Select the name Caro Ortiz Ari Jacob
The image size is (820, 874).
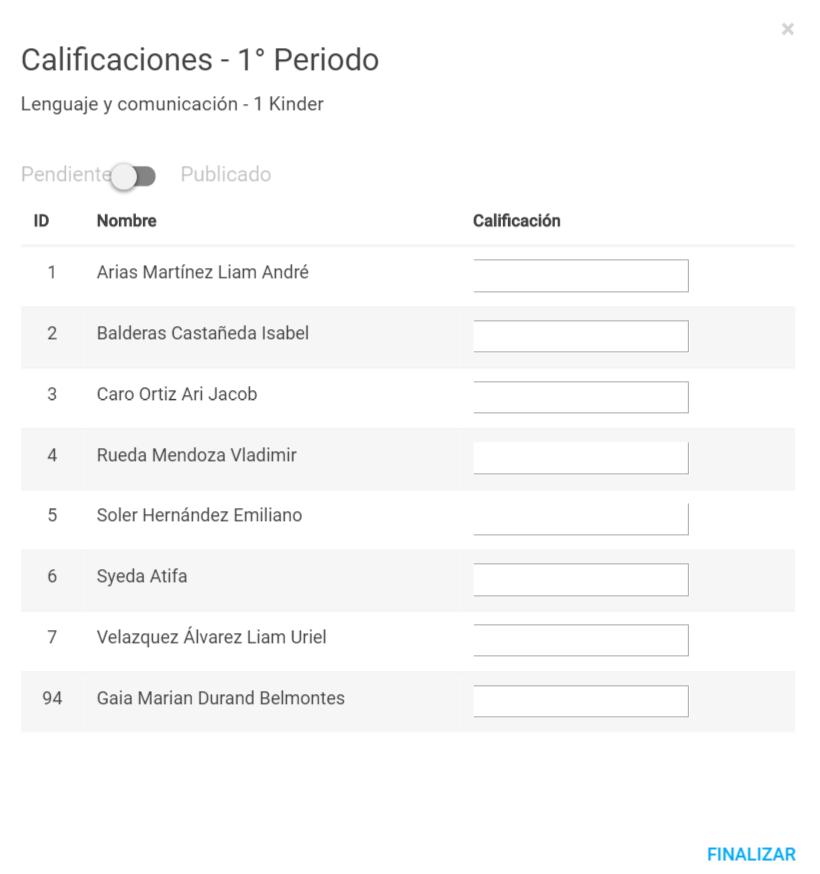177,394
